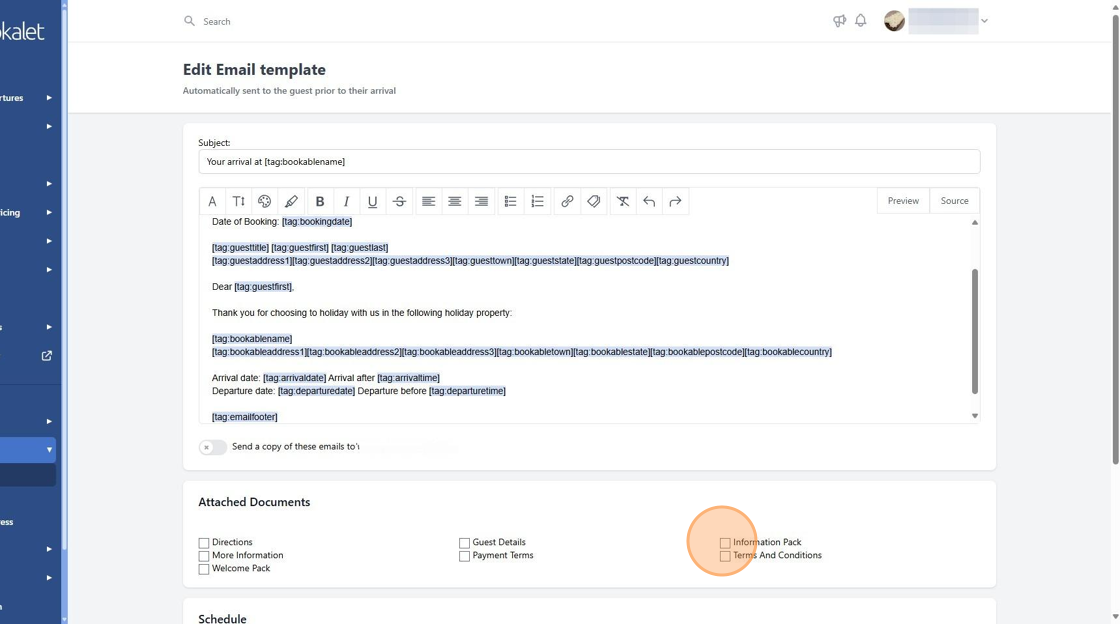Switch to Source view tab

pyautogui.click(x=954, y=201)
